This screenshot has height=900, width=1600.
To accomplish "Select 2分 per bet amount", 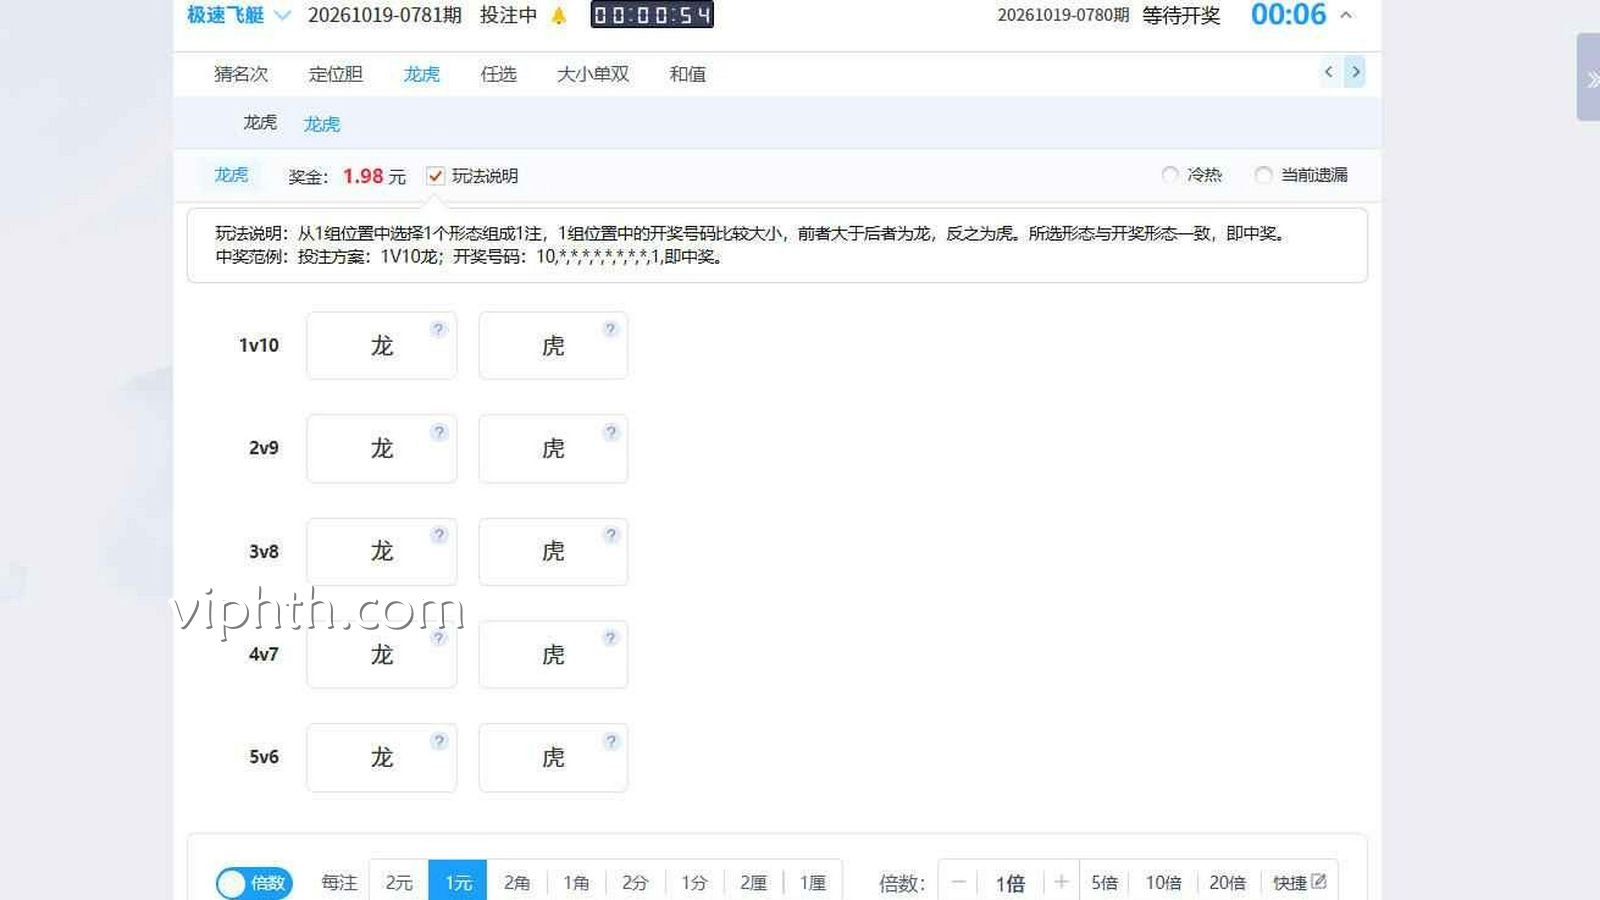I will [x=635, y=882].
